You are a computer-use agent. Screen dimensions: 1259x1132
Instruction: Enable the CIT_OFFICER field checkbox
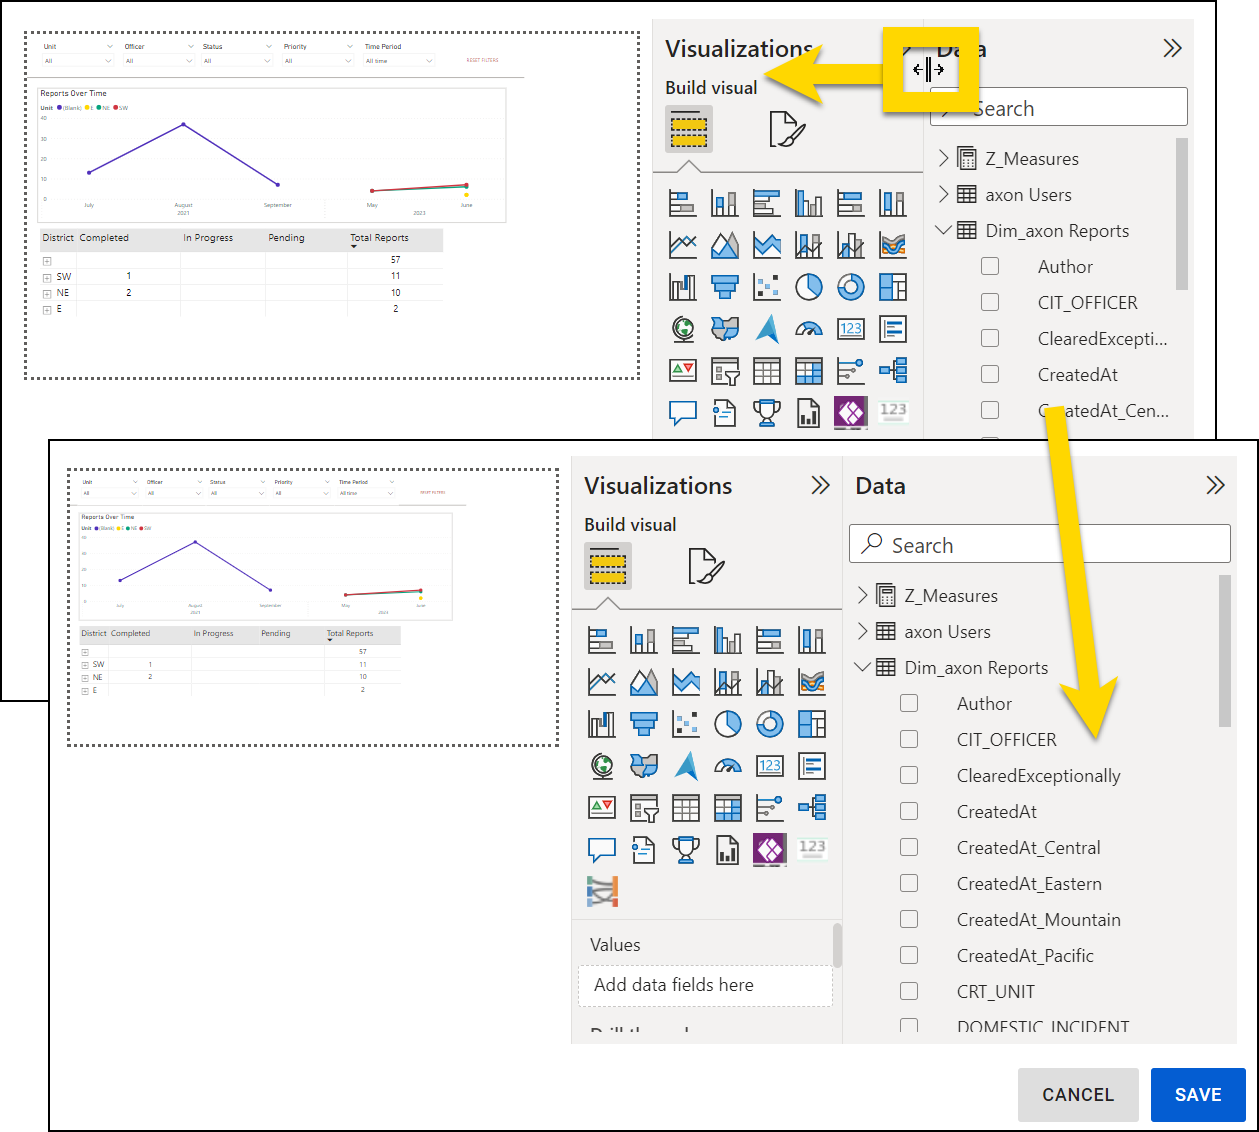[x=909, y=739]
